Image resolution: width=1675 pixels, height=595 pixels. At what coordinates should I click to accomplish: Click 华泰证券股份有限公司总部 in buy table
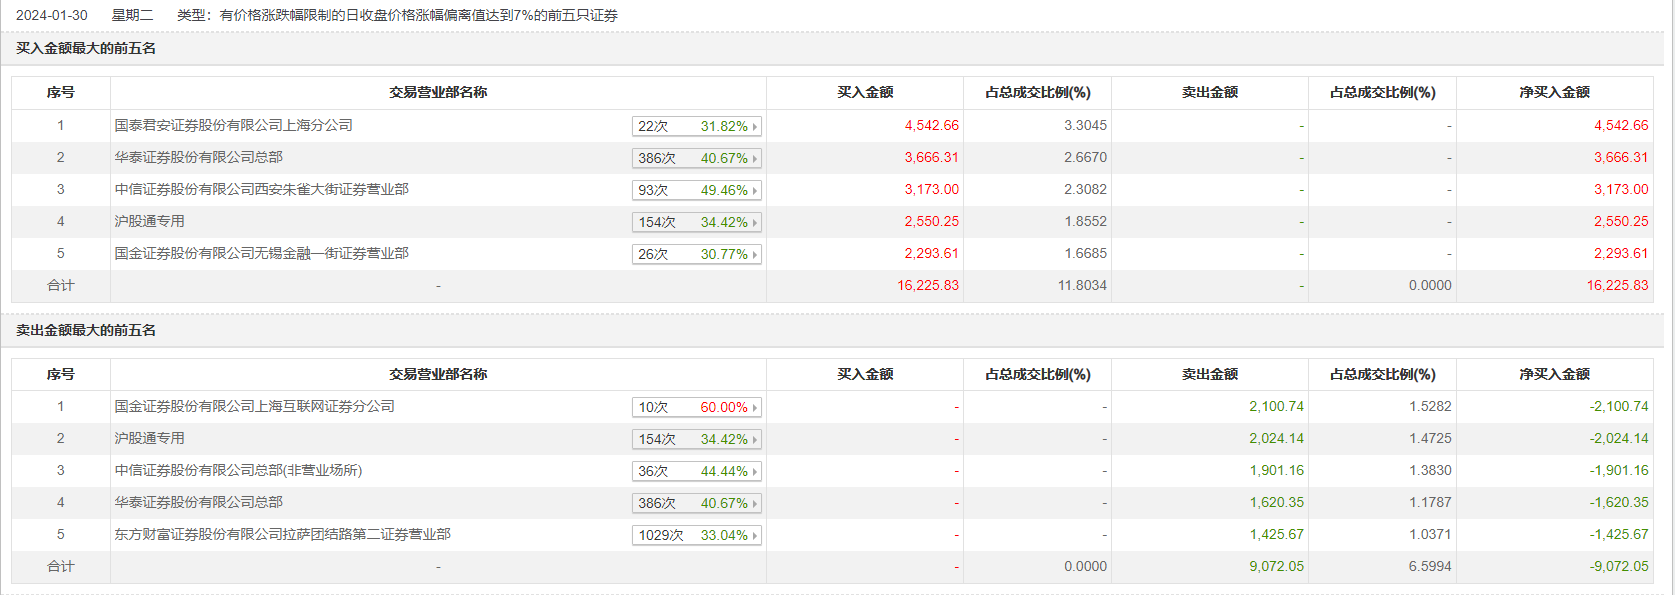[x=198, y=157]
